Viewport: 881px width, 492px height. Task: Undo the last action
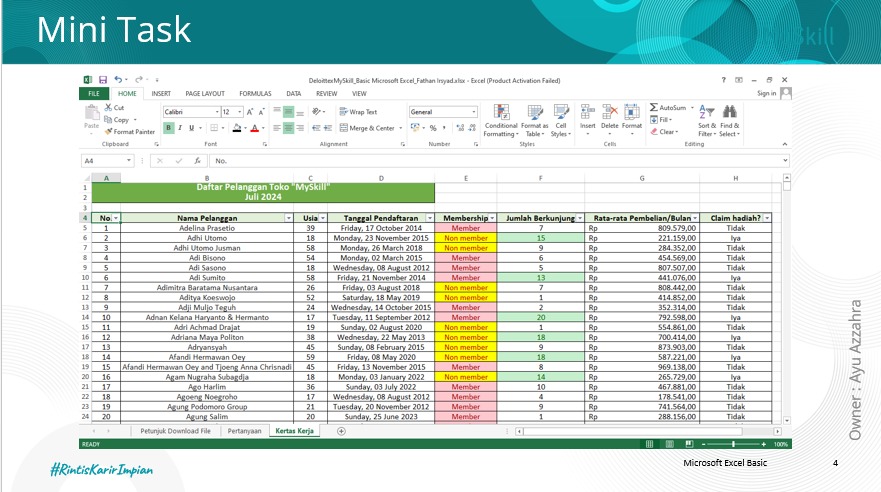pyautogui.click(x=118, y=80)
